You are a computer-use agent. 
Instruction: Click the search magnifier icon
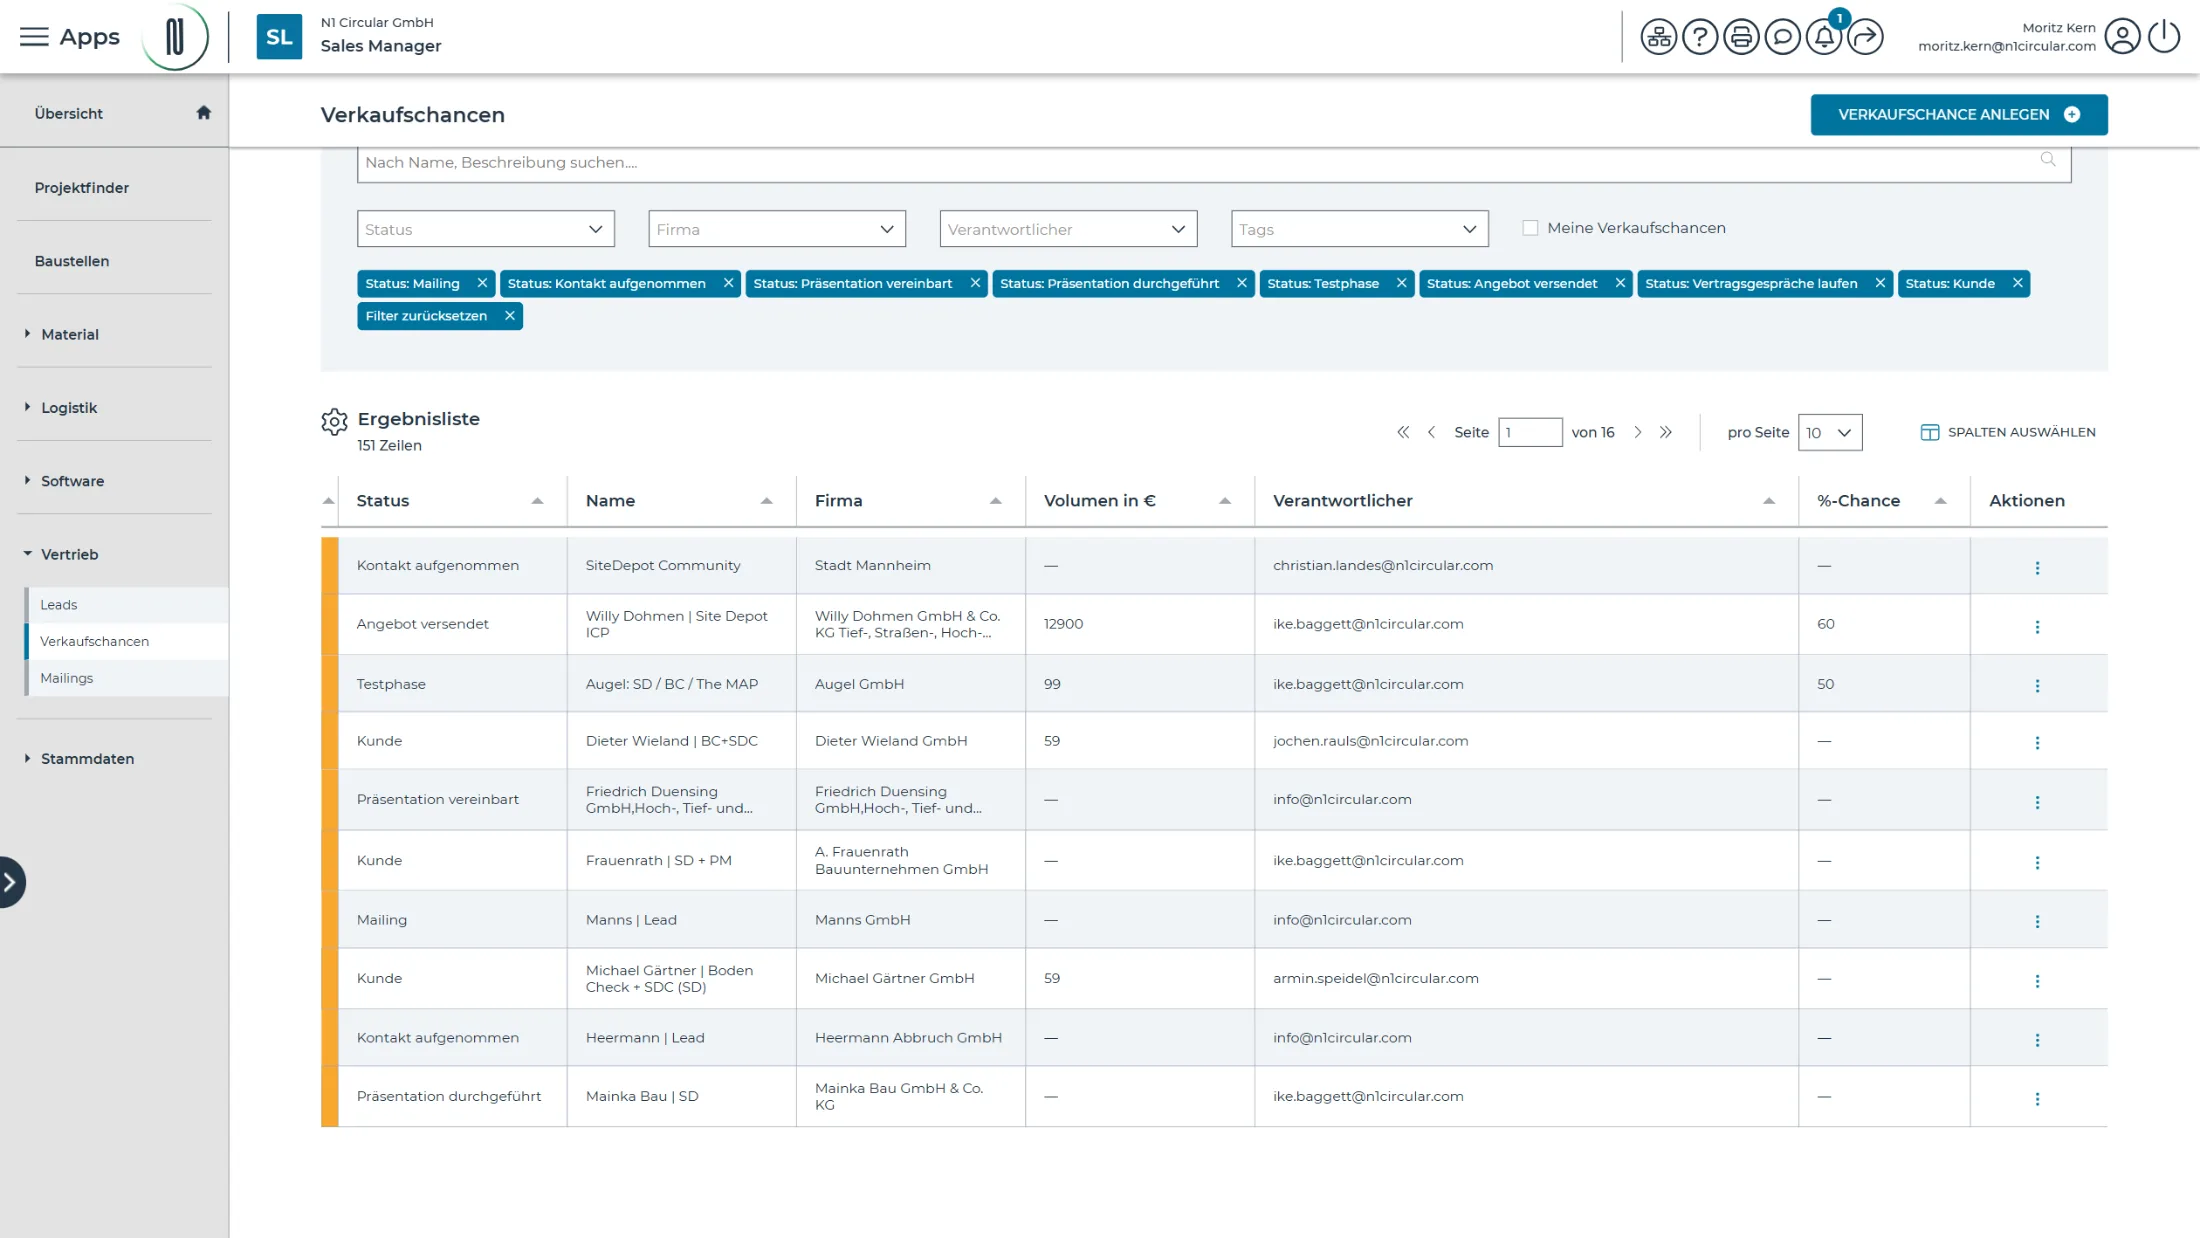[2048, 160]
